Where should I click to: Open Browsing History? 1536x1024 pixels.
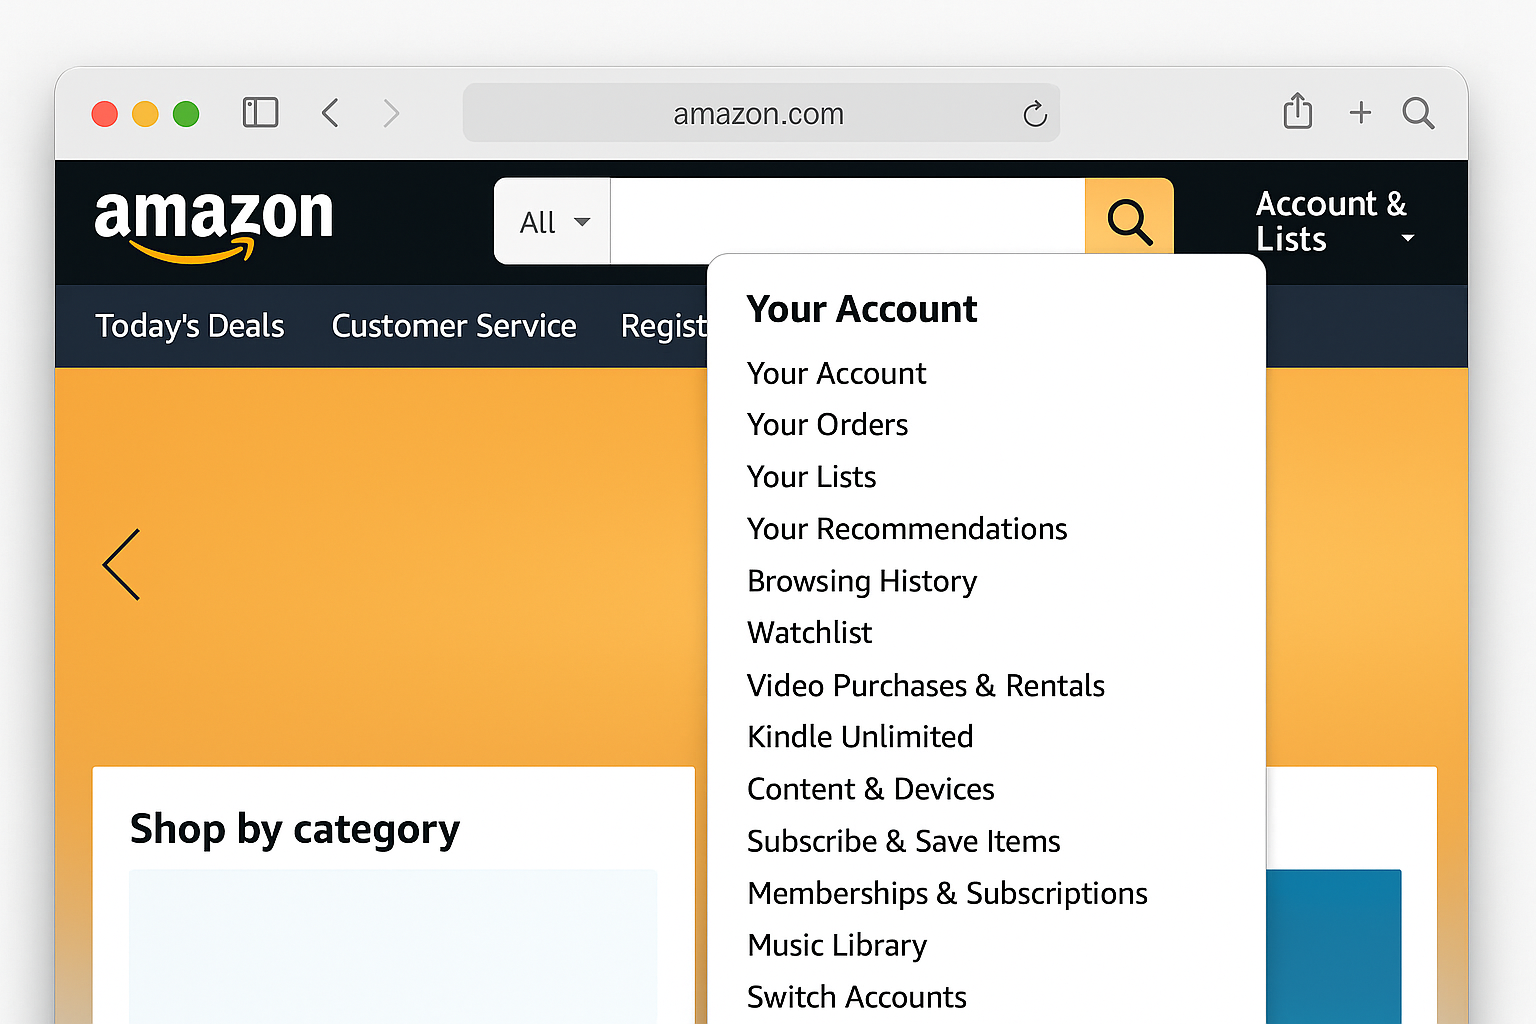(x=862, y=581)
